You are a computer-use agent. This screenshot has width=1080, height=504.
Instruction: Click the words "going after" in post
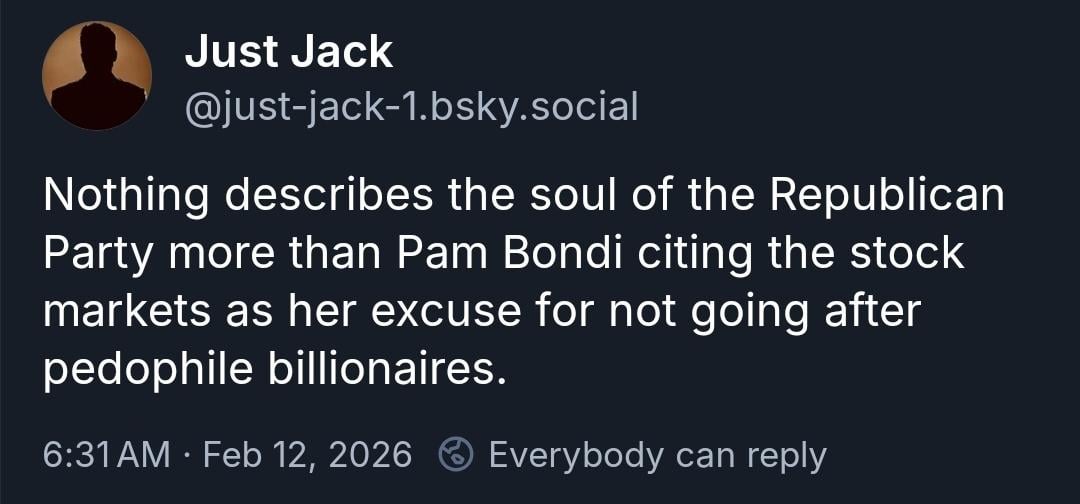[803, 313]
